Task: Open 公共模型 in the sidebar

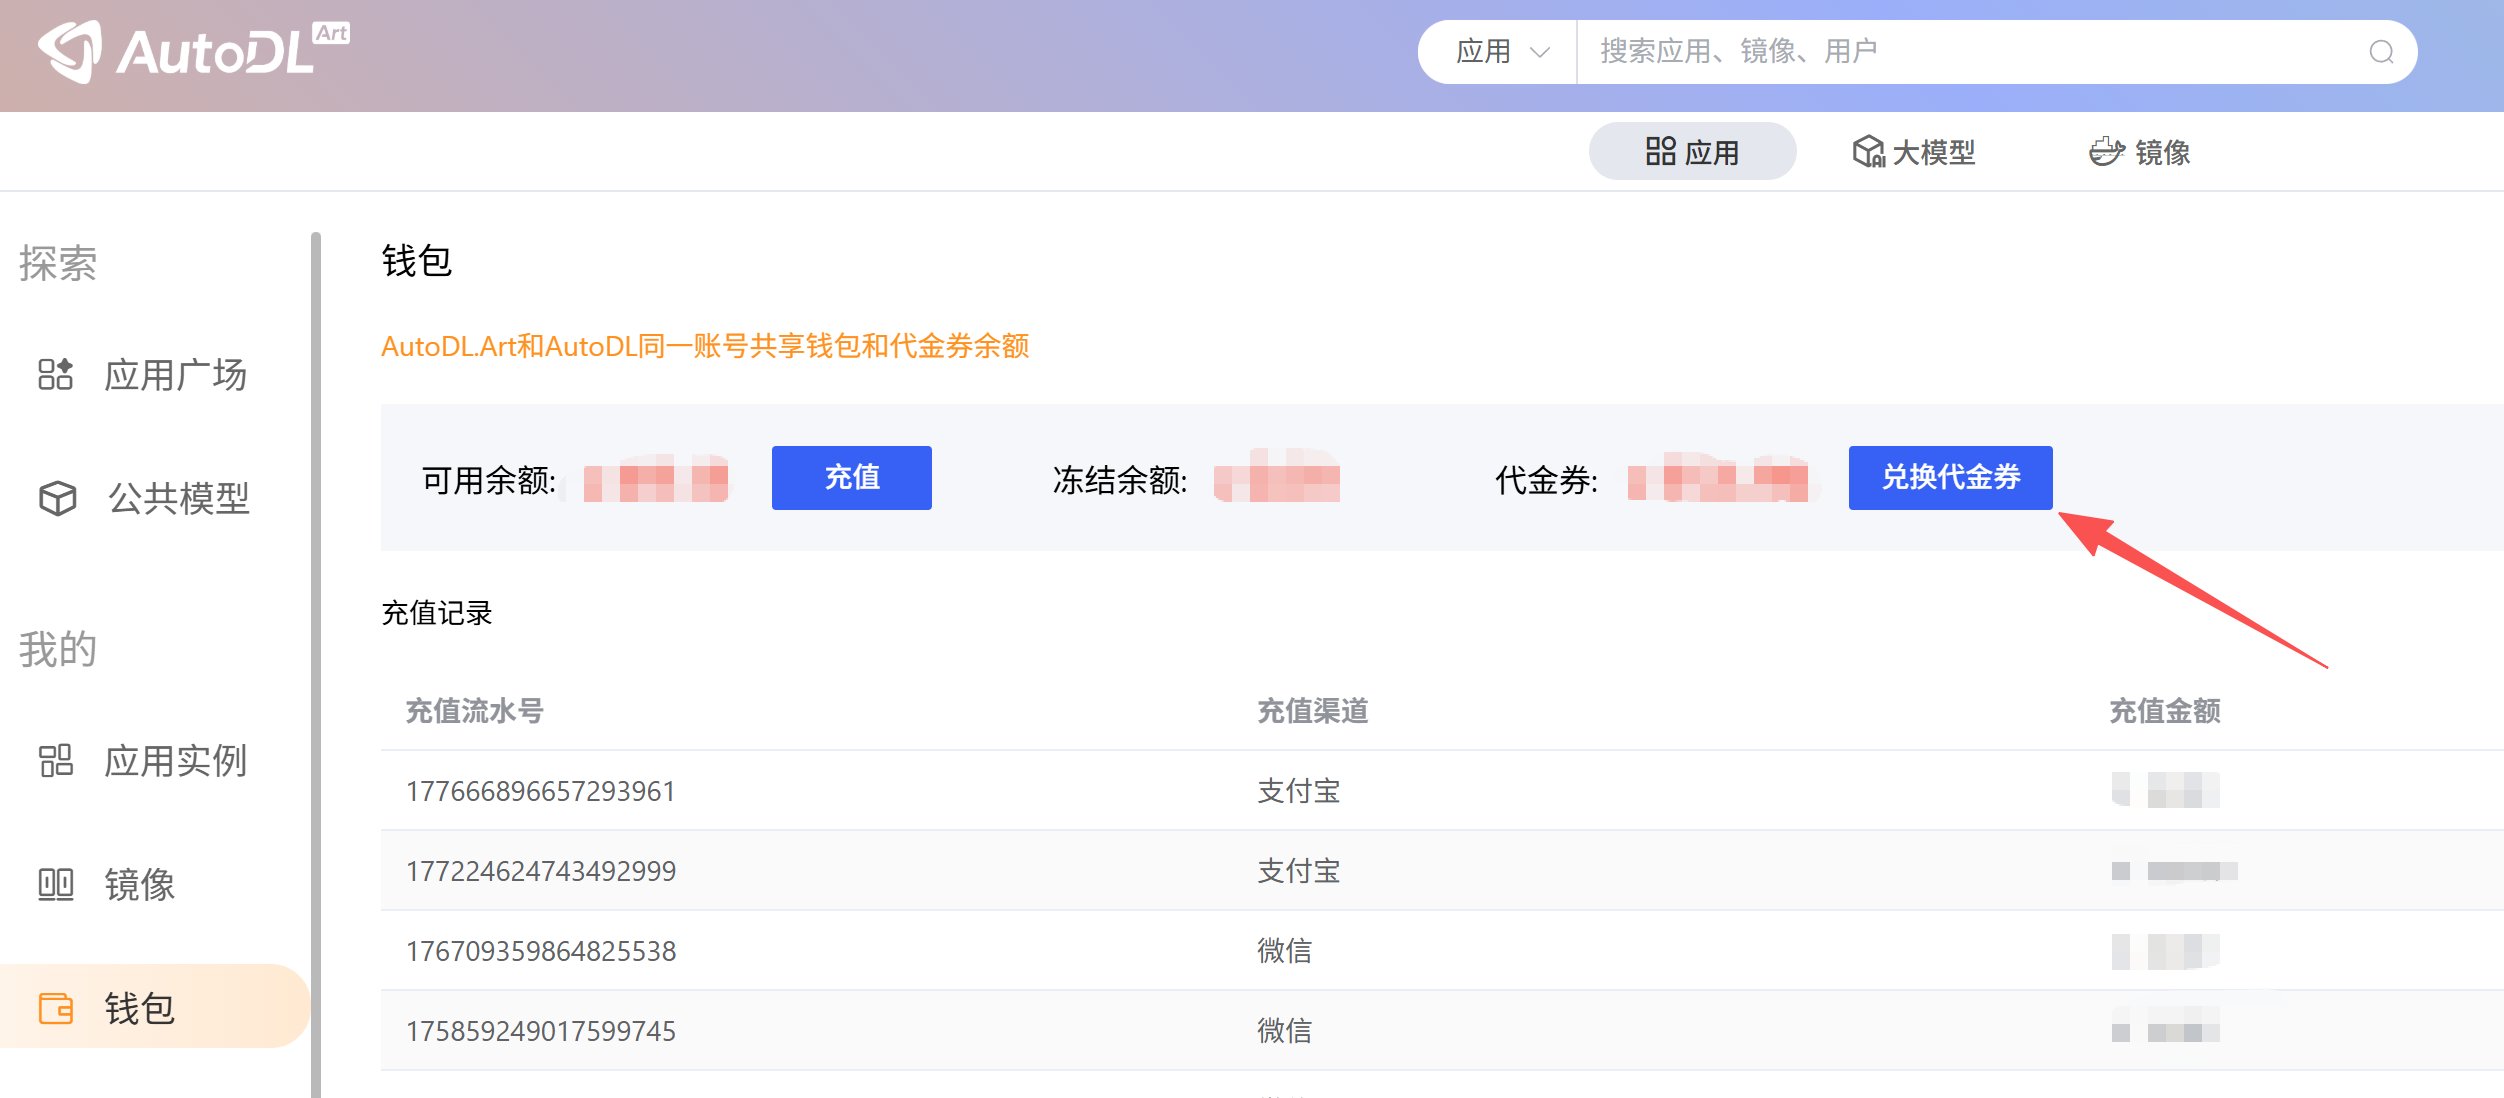Action: point(155,498)
